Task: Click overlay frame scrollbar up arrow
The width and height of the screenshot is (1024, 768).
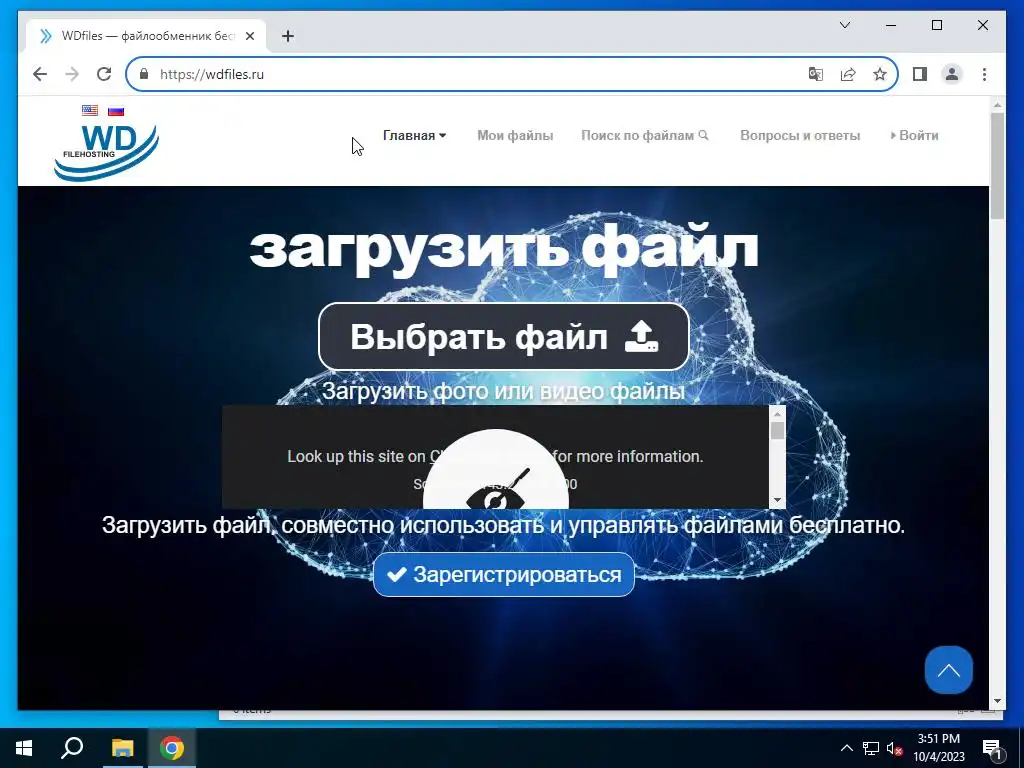Action: (777, 414)
